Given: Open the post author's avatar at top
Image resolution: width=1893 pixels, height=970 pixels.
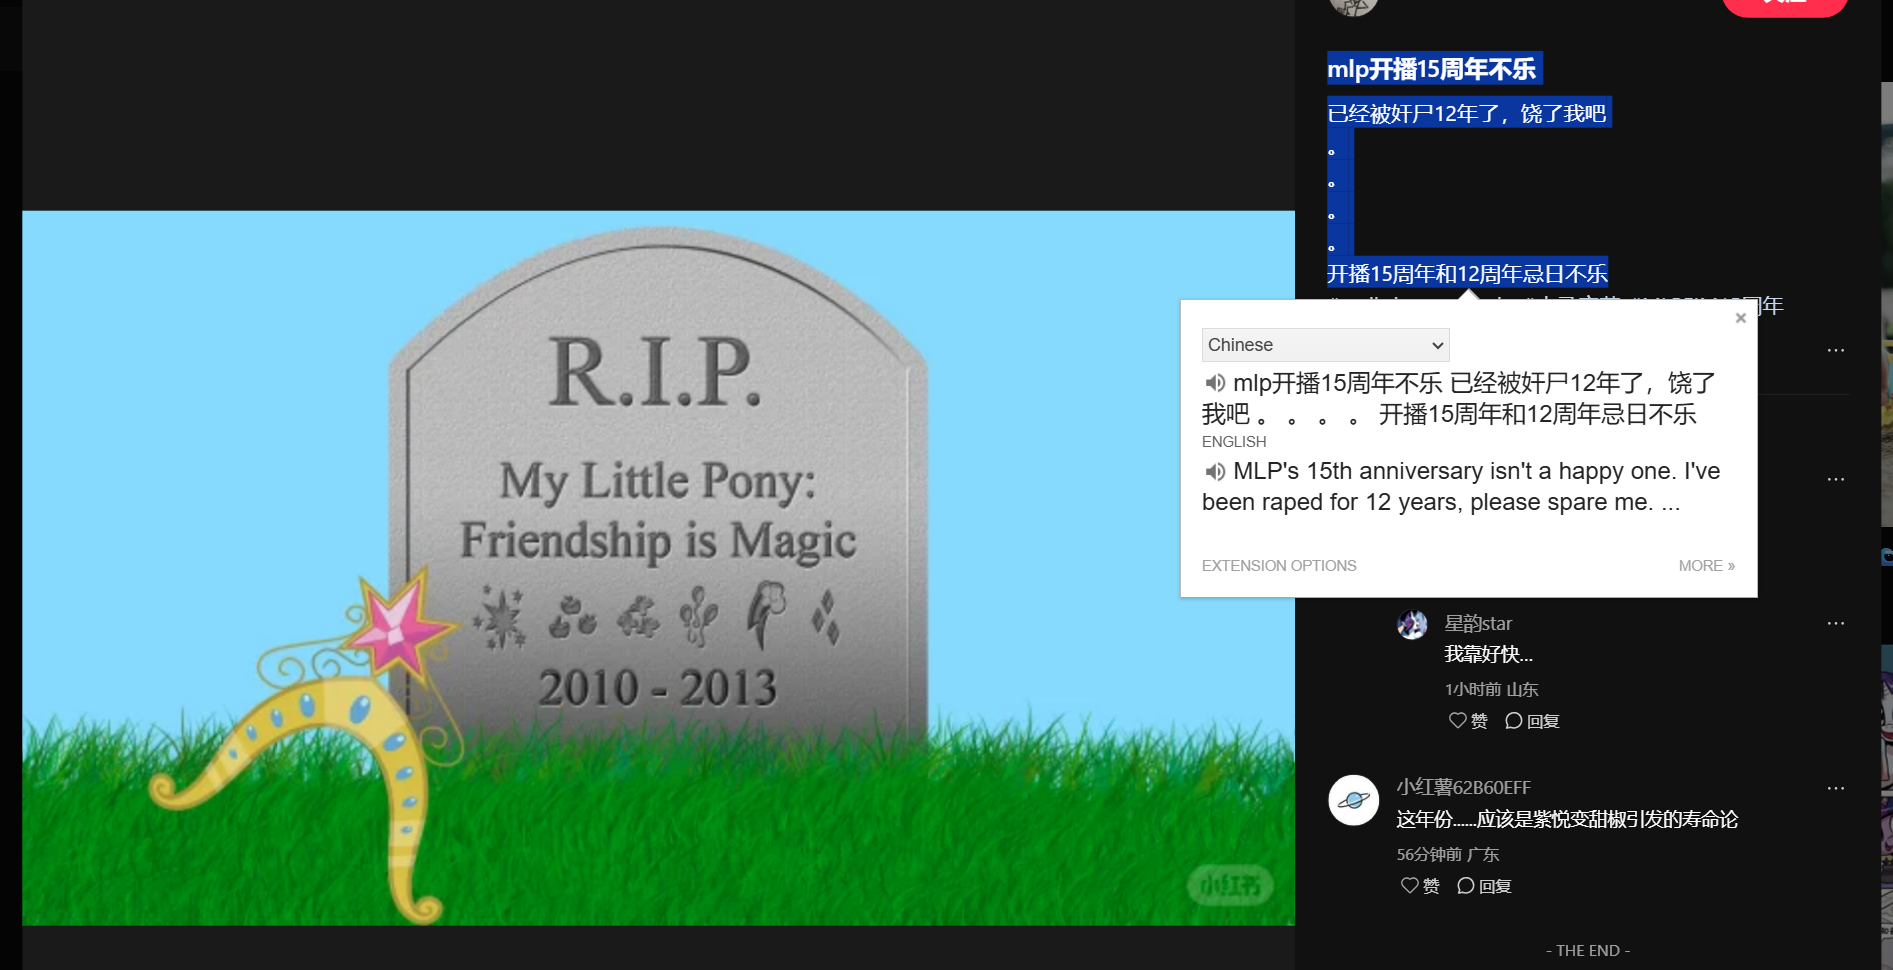Looking at the screenshot, I should (1353, 5).
